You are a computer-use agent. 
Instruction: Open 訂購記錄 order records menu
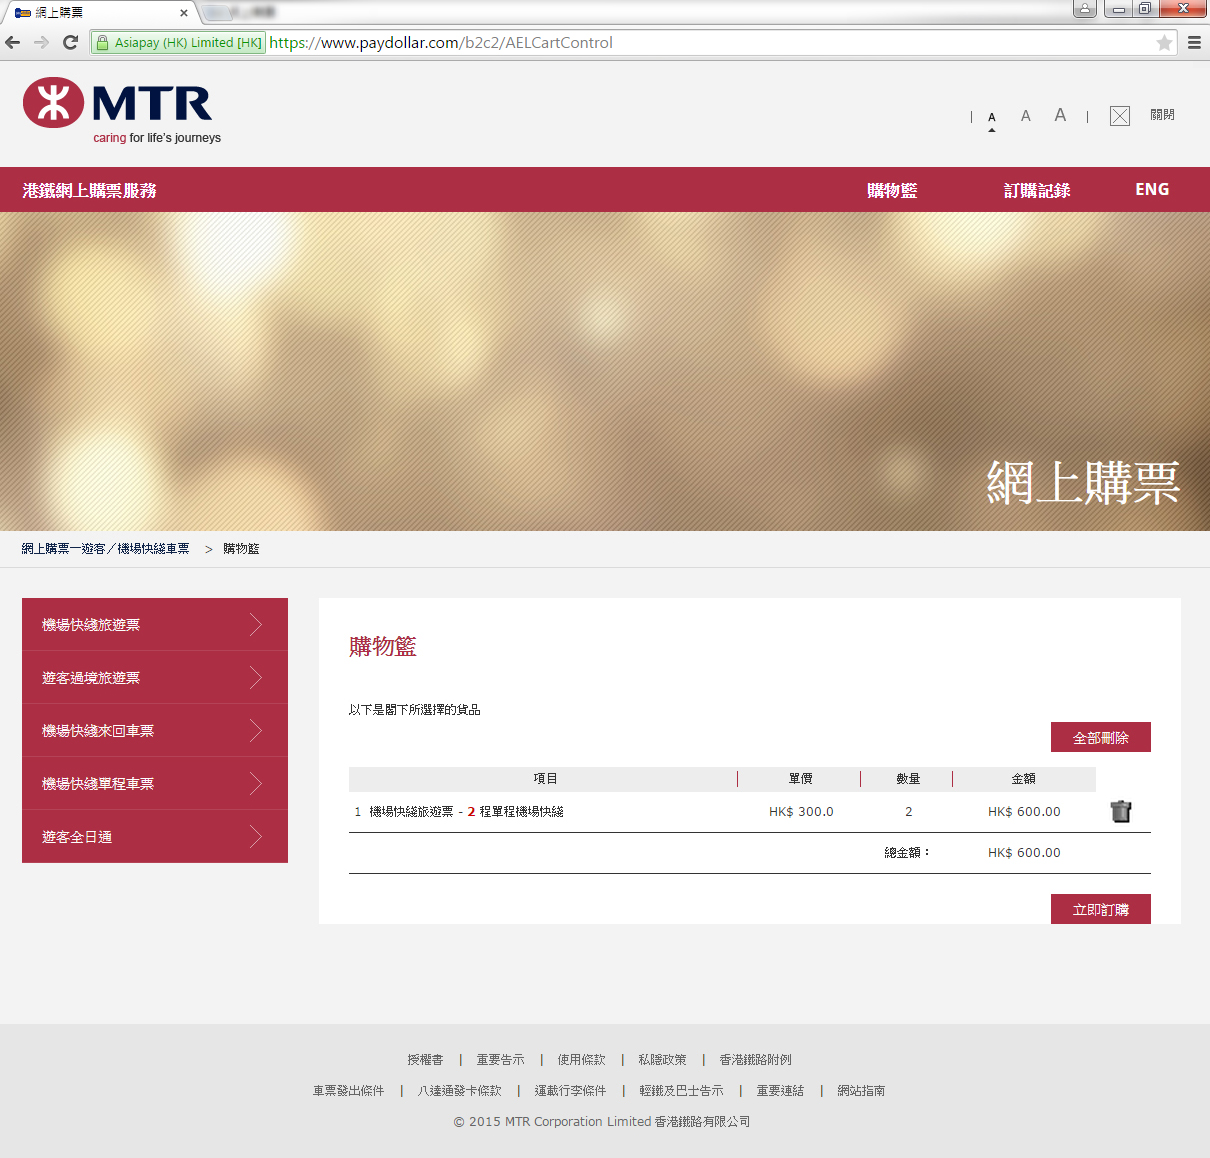[1037, 190]
